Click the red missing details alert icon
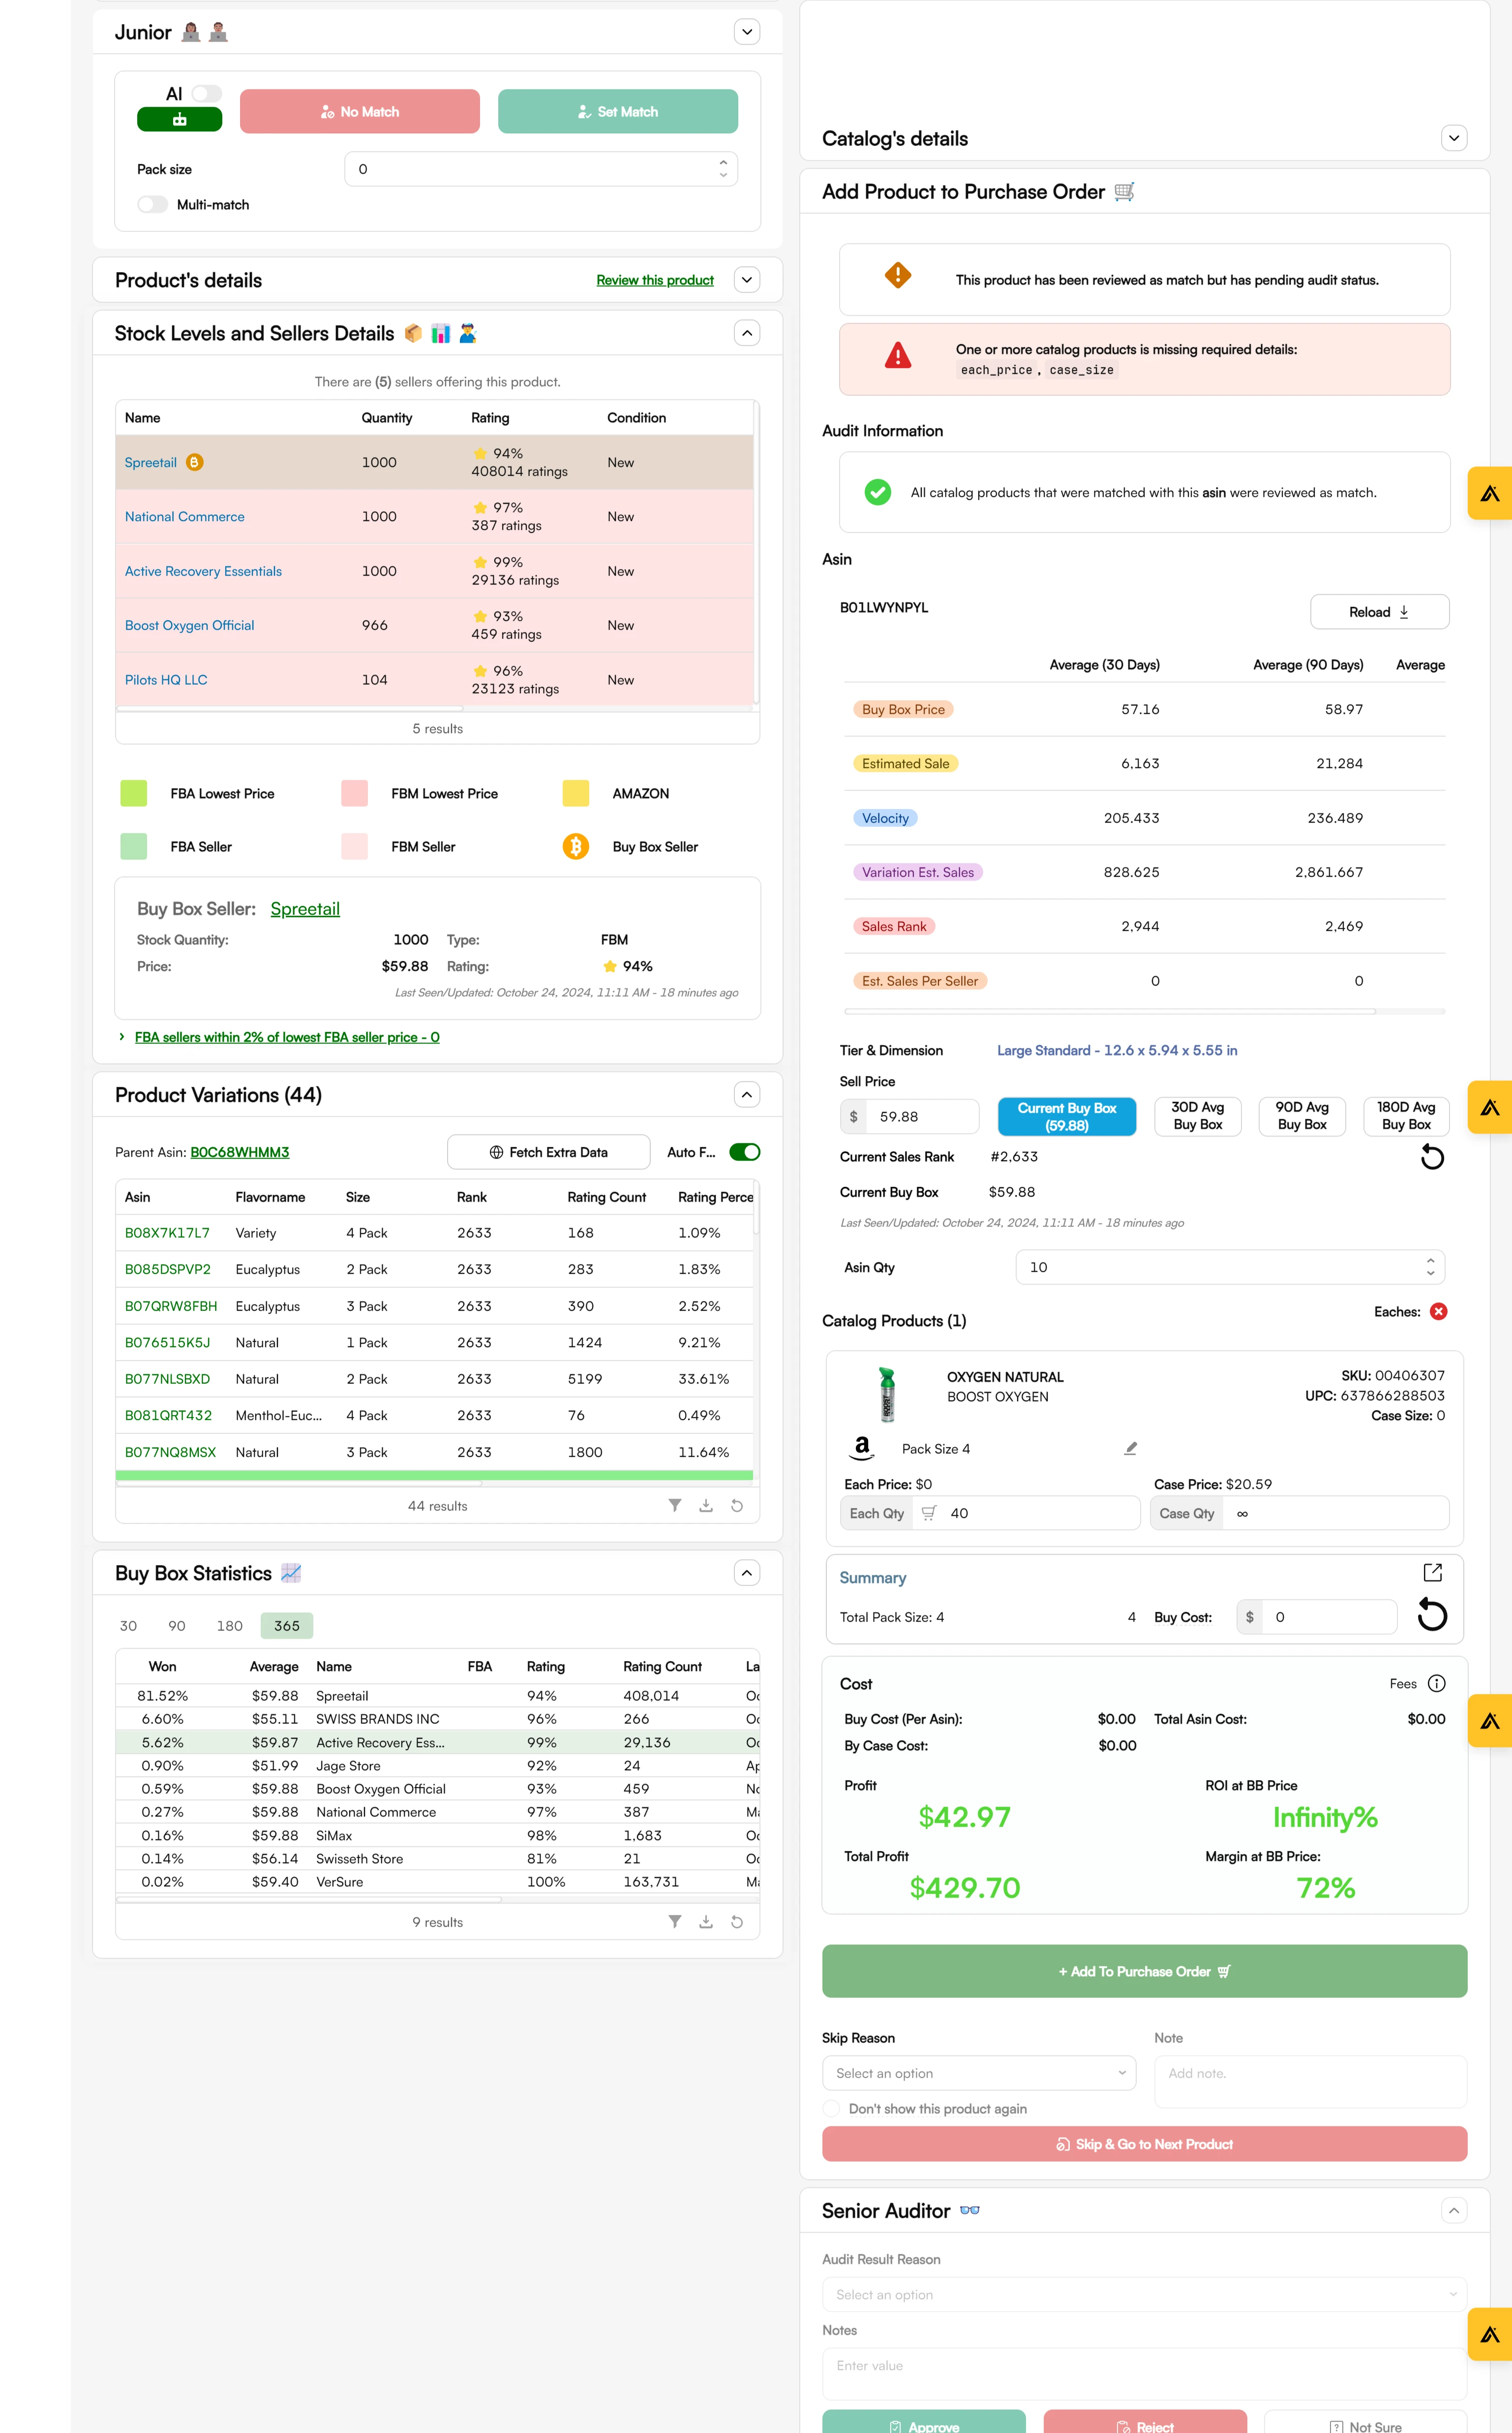Image resolution: width=1512 pixels, height=2433 pixels. coord(898,355)
